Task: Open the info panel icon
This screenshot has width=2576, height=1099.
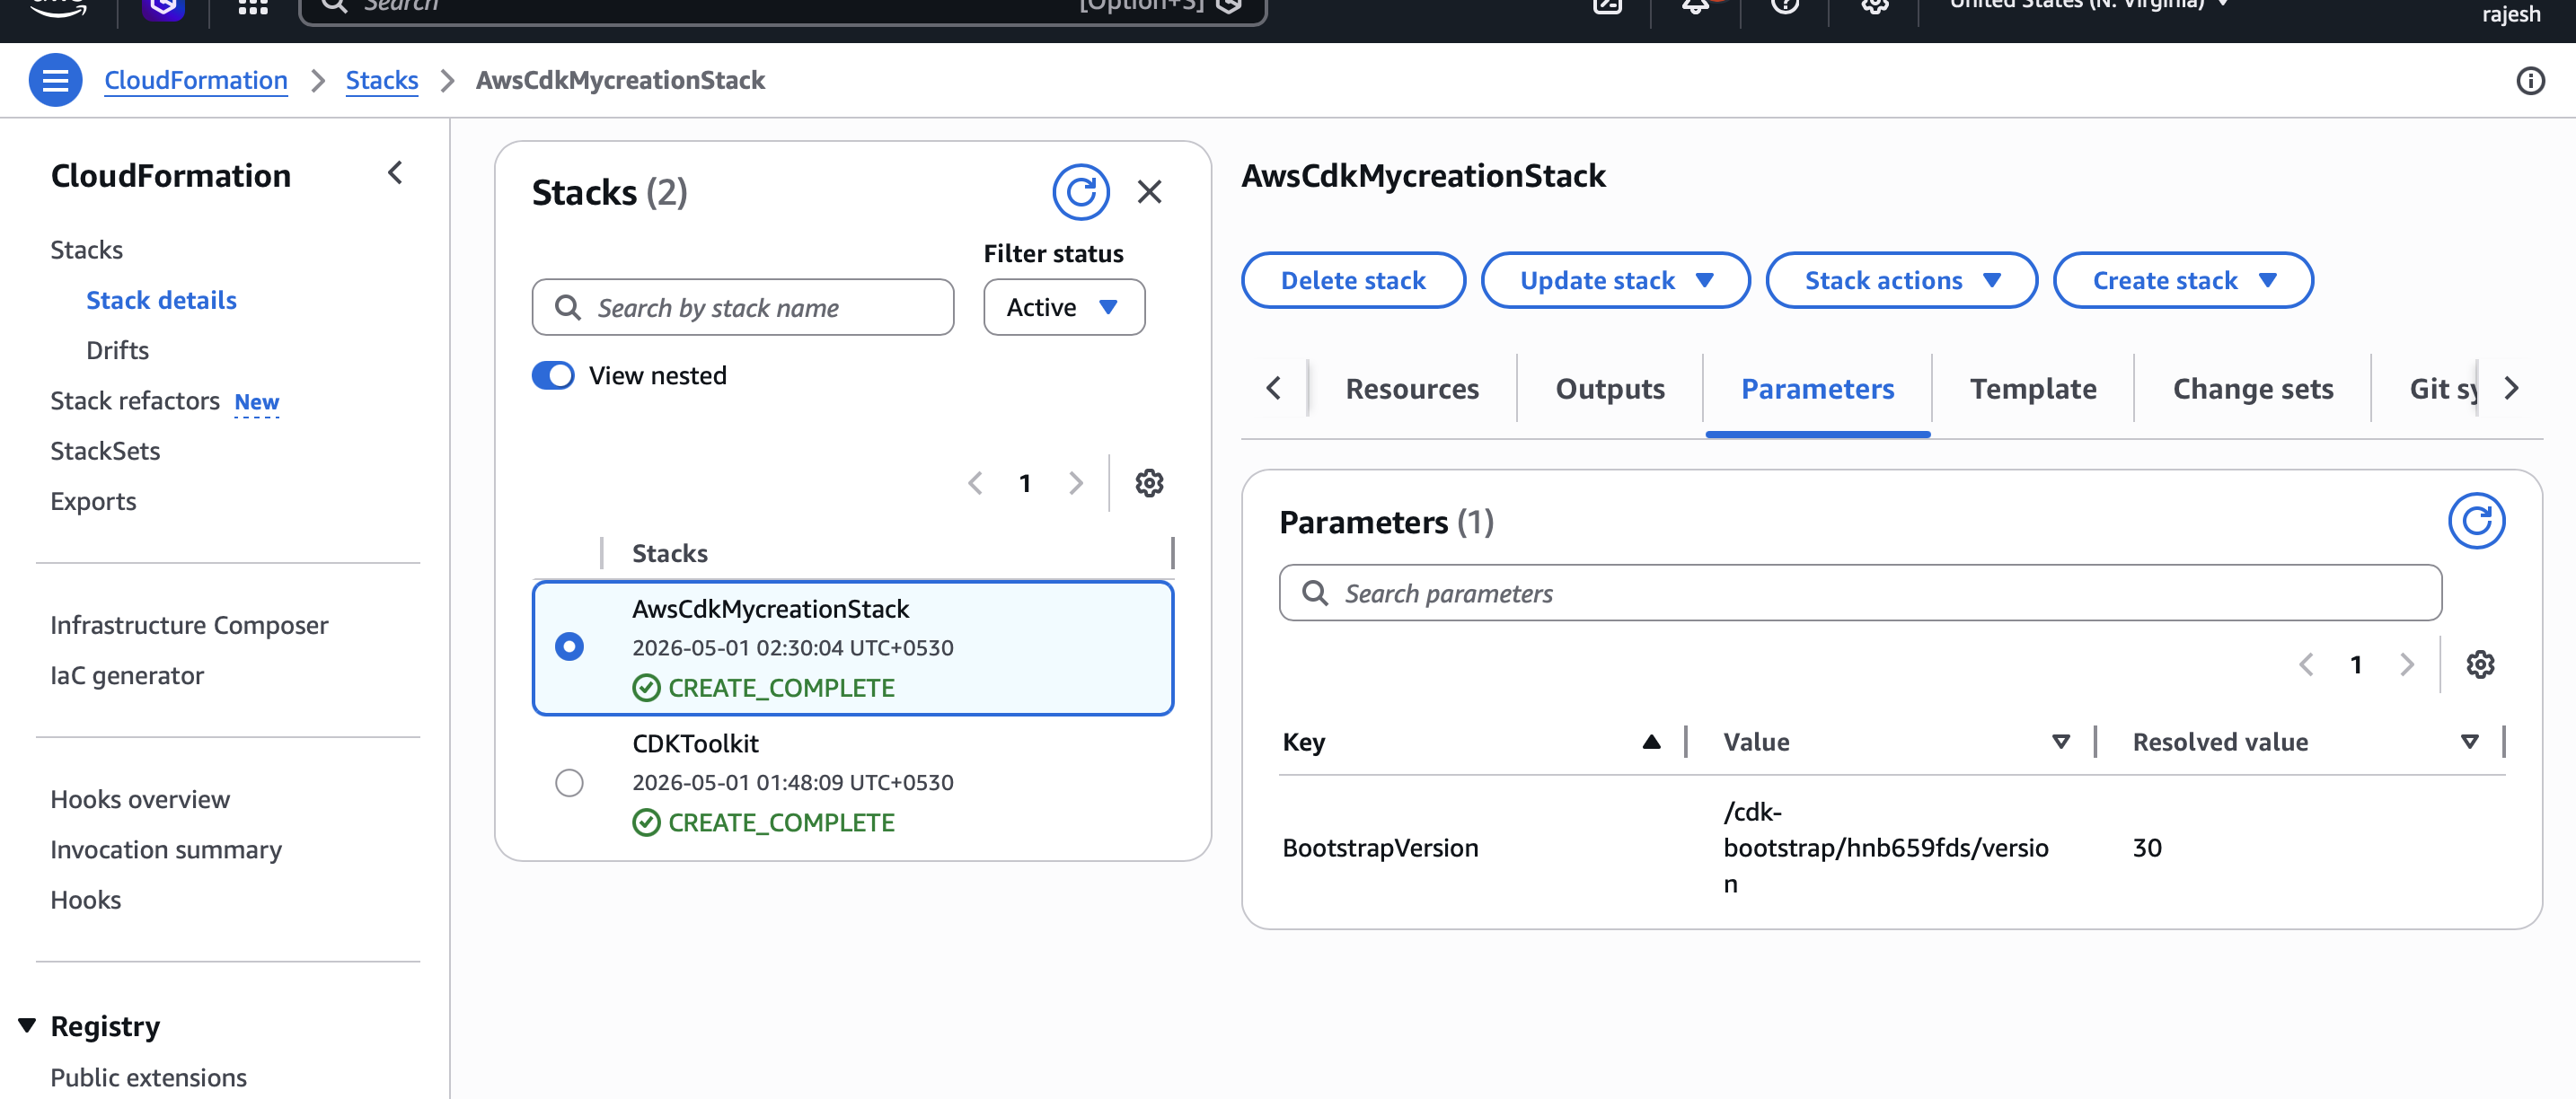Action: coord(2530,80)
